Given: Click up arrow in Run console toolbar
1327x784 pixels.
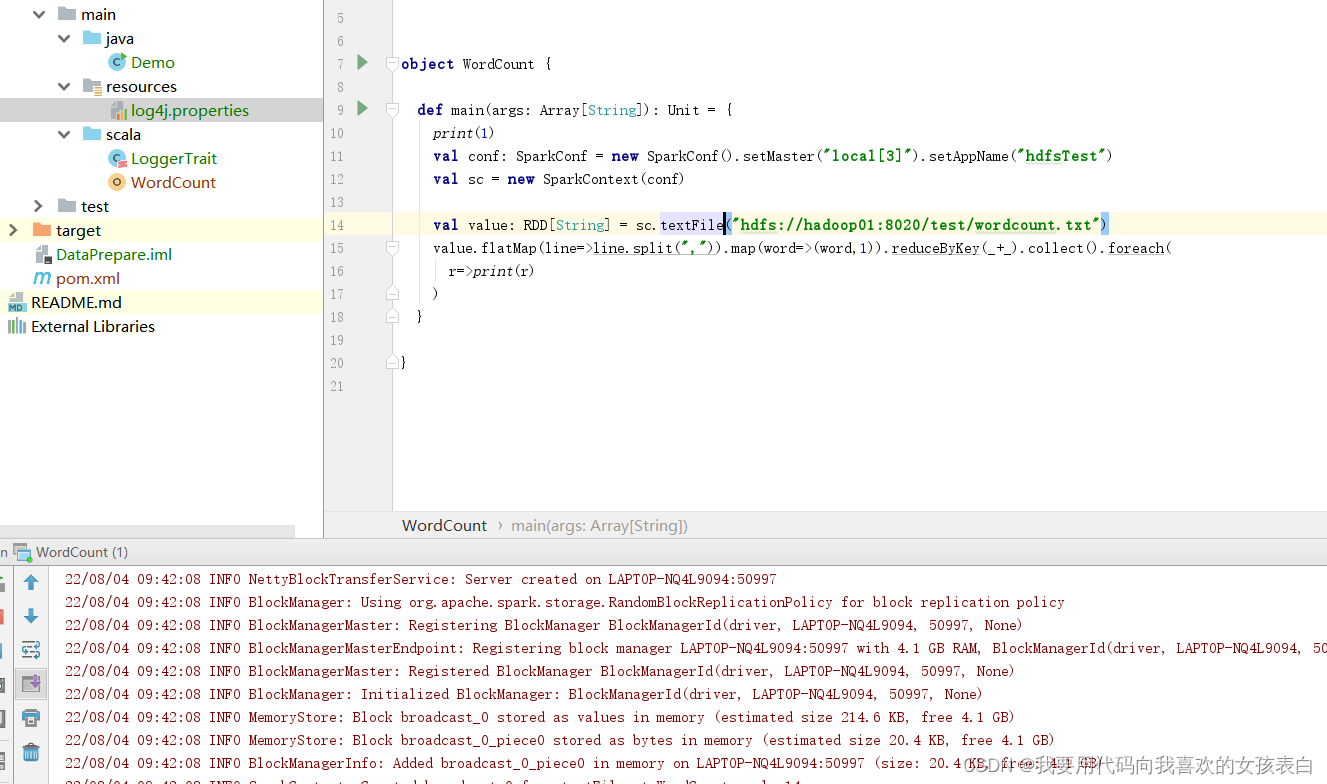Looking at the screenshot, I should [x=31, y=582].
